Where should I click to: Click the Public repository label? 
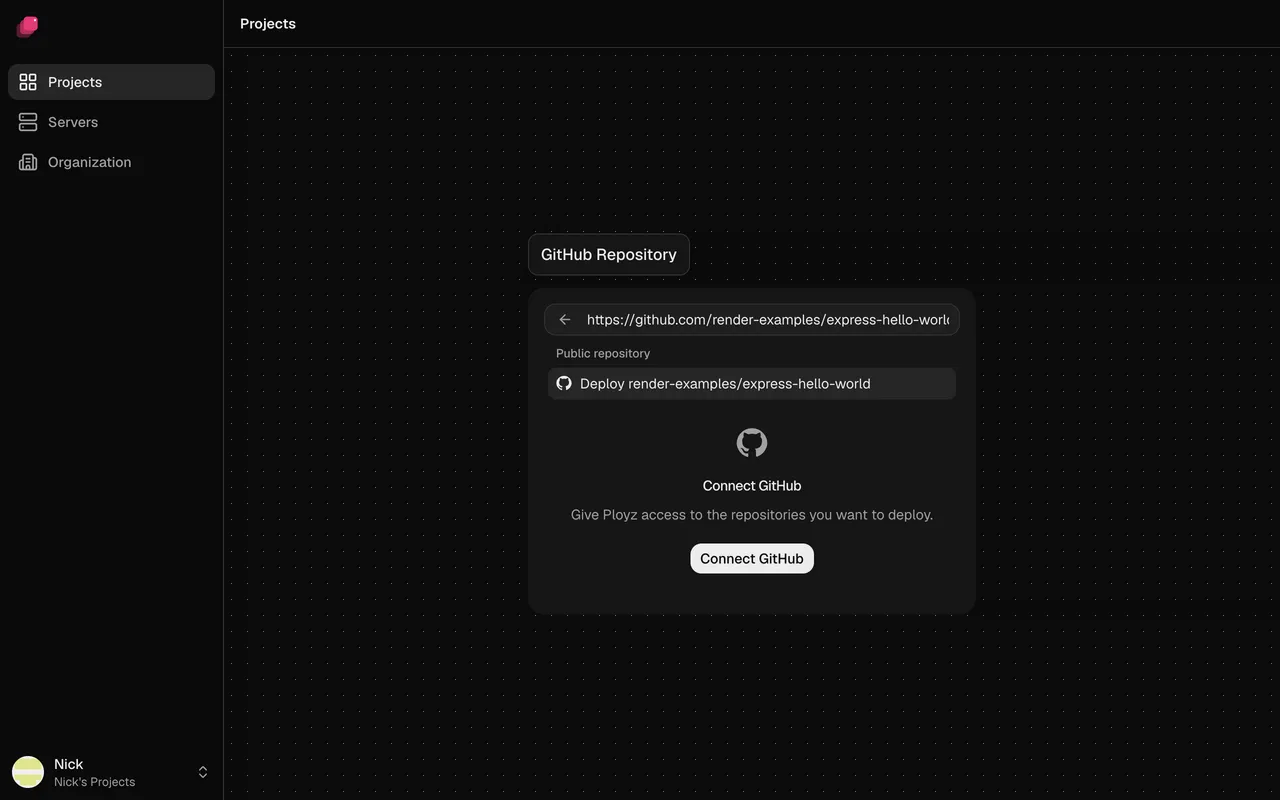(x=603, y=353)
